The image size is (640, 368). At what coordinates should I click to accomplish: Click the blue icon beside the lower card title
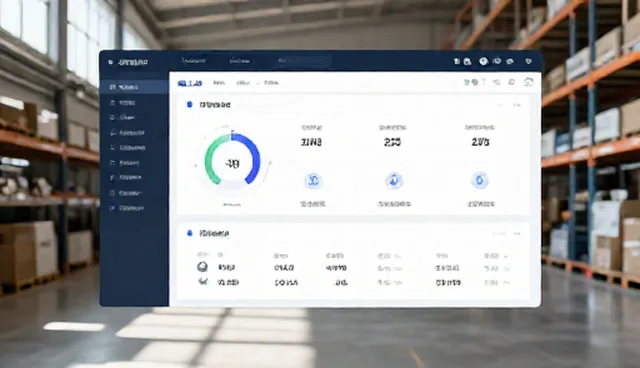pos(189,233)
